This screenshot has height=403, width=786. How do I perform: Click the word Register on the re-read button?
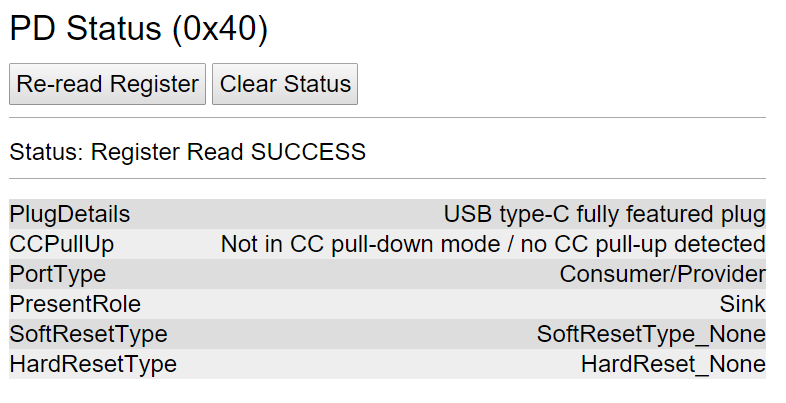pos(154,84)
